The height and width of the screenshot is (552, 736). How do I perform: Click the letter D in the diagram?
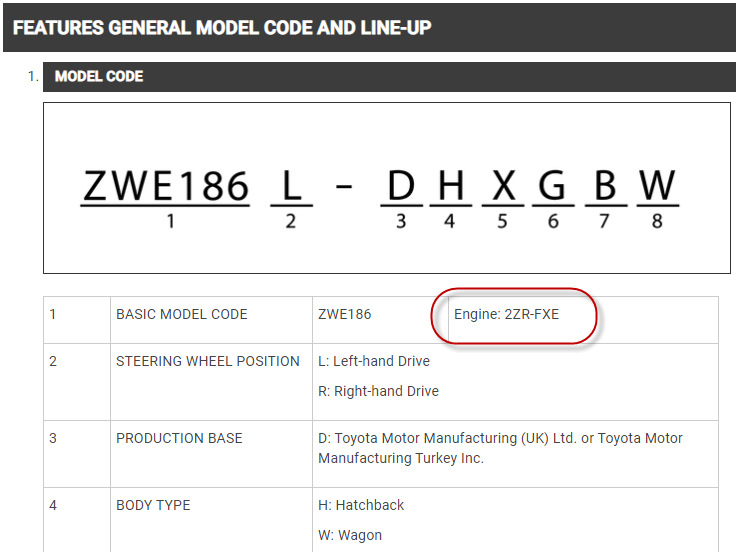tap(400, 186)
